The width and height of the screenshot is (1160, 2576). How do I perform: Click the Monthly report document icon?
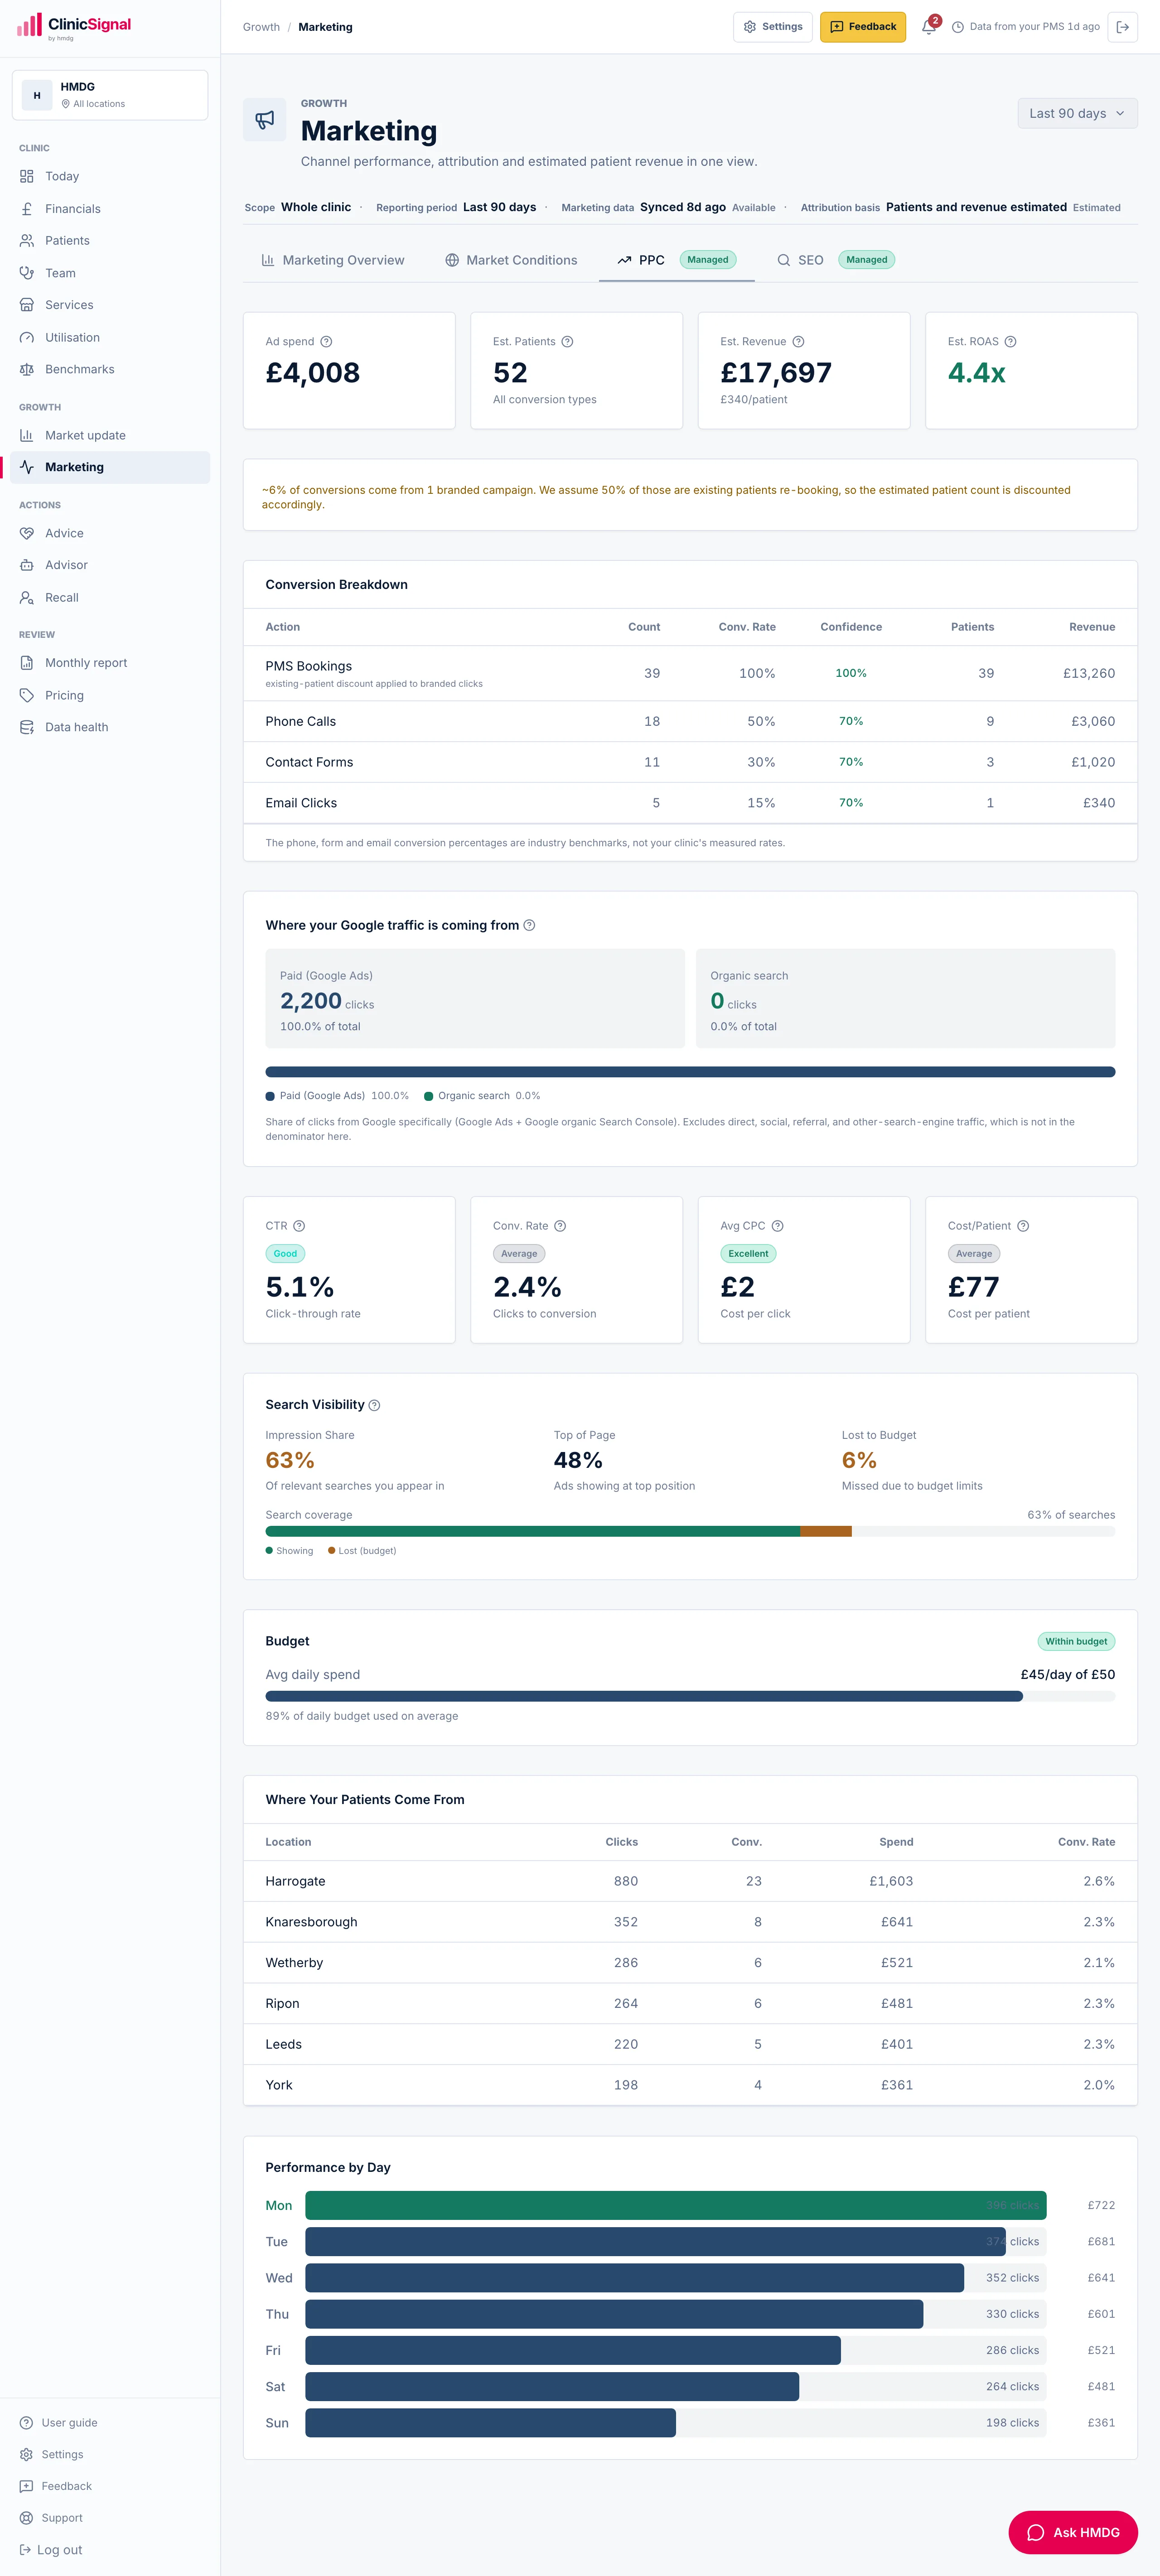pos(27,663)
